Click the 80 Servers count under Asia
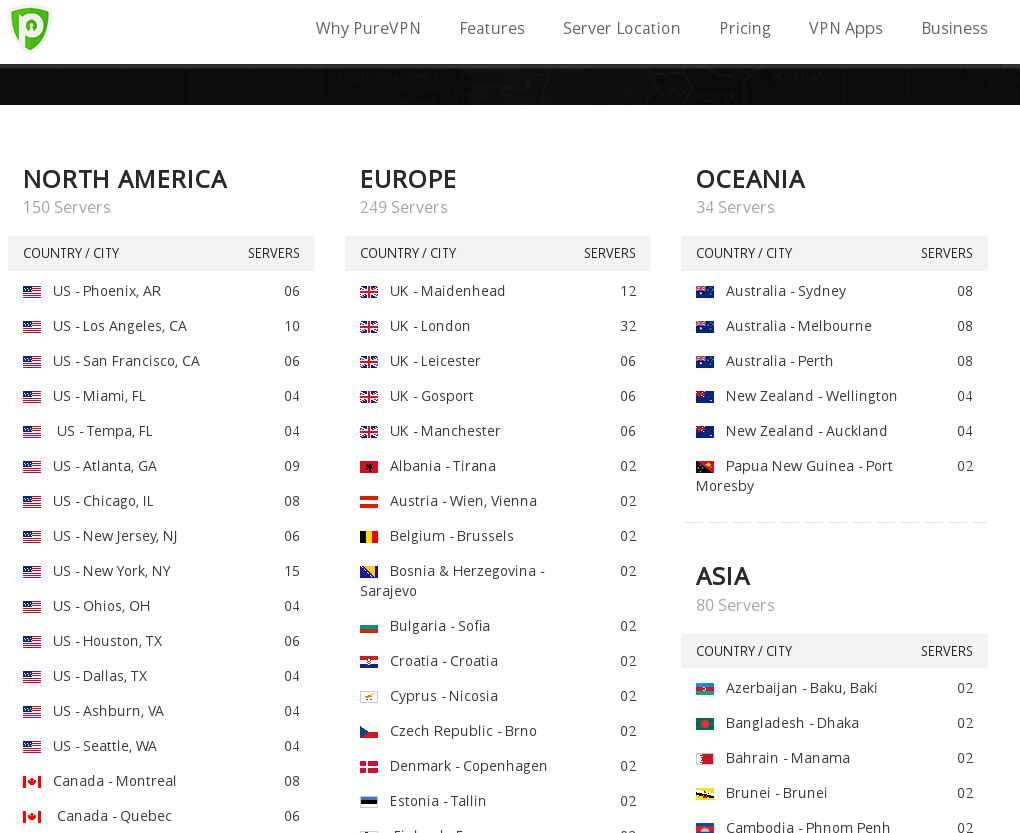The image size is (1020, 833). pos(736,605)
